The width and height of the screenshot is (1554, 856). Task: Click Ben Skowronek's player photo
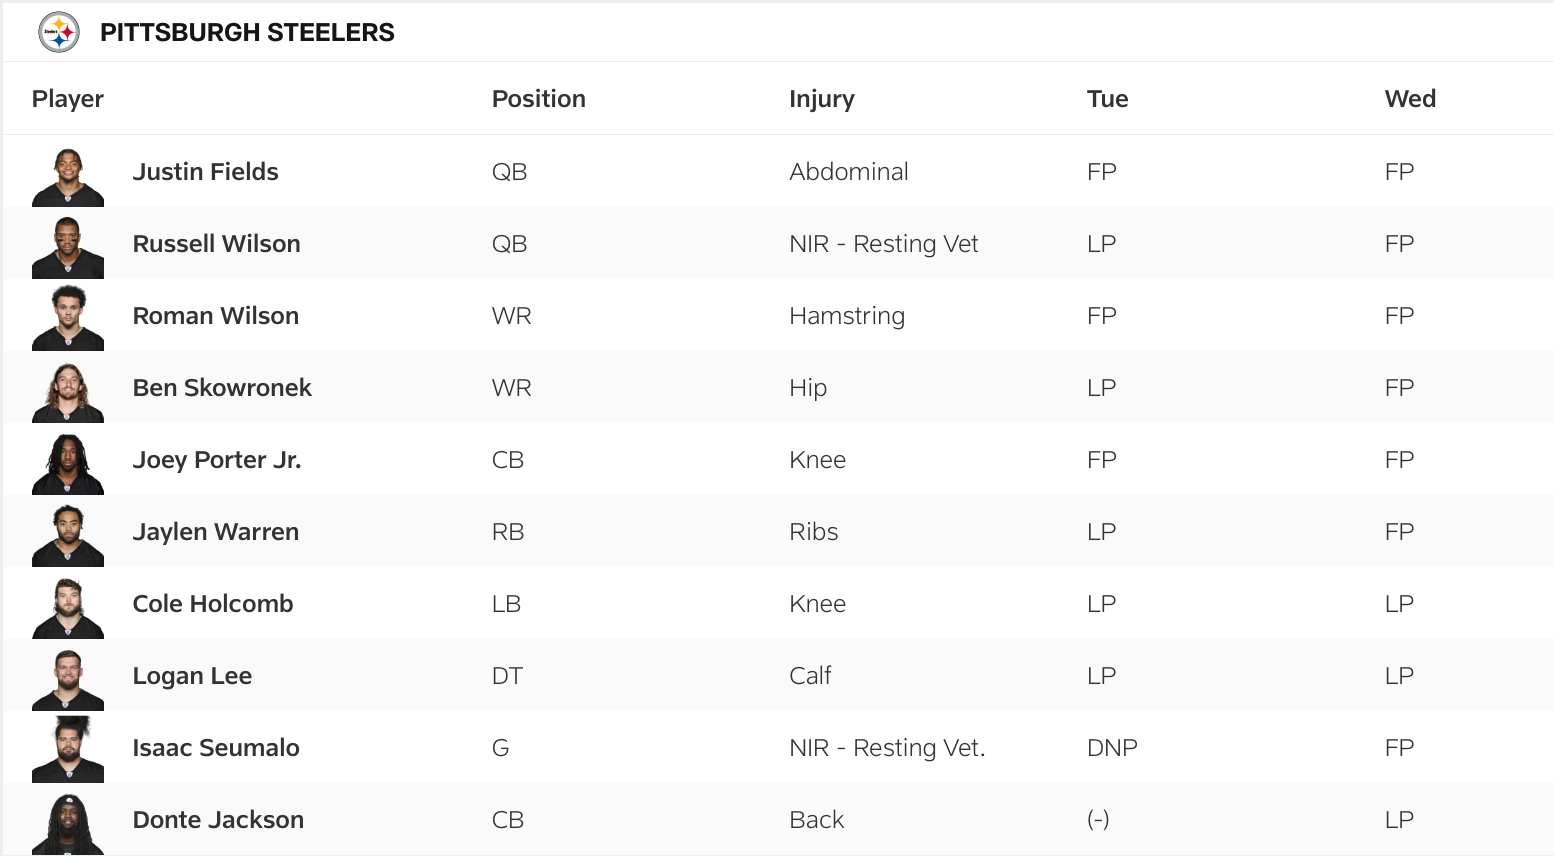pyautogui.click(x=68, y=392)
